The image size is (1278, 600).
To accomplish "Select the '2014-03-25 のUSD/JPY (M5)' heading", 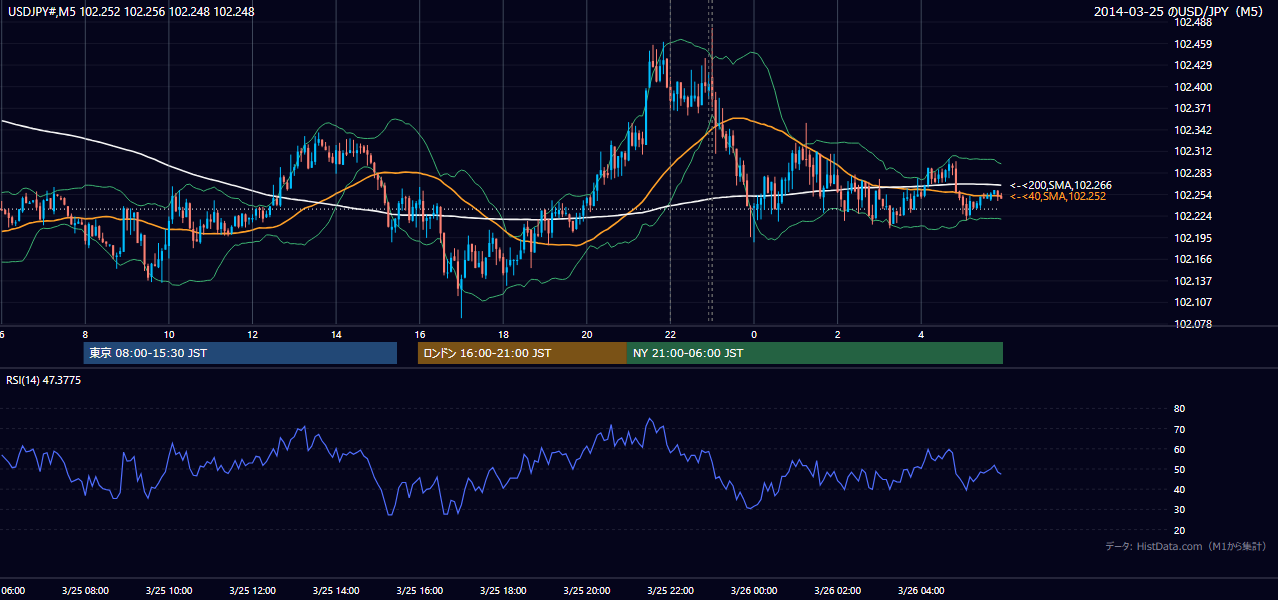I will [x=1180, y=12].
